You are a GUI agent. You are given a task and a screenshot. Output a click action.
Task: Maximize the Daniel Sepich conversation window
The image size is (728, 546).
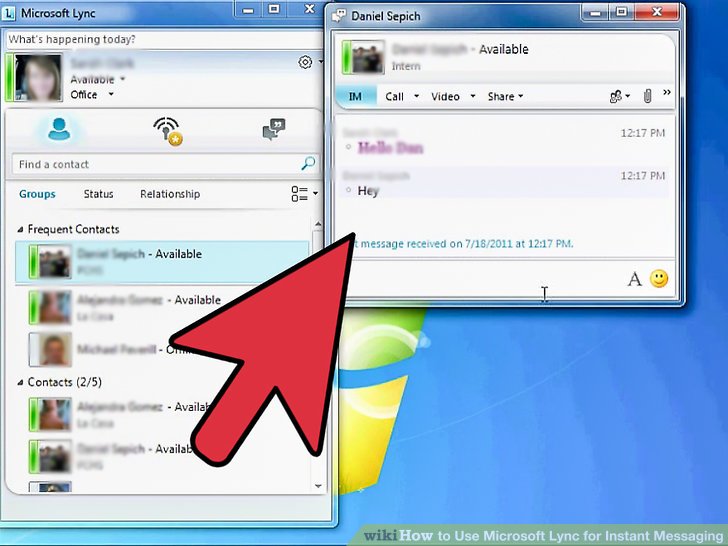[x=621, y=12]
